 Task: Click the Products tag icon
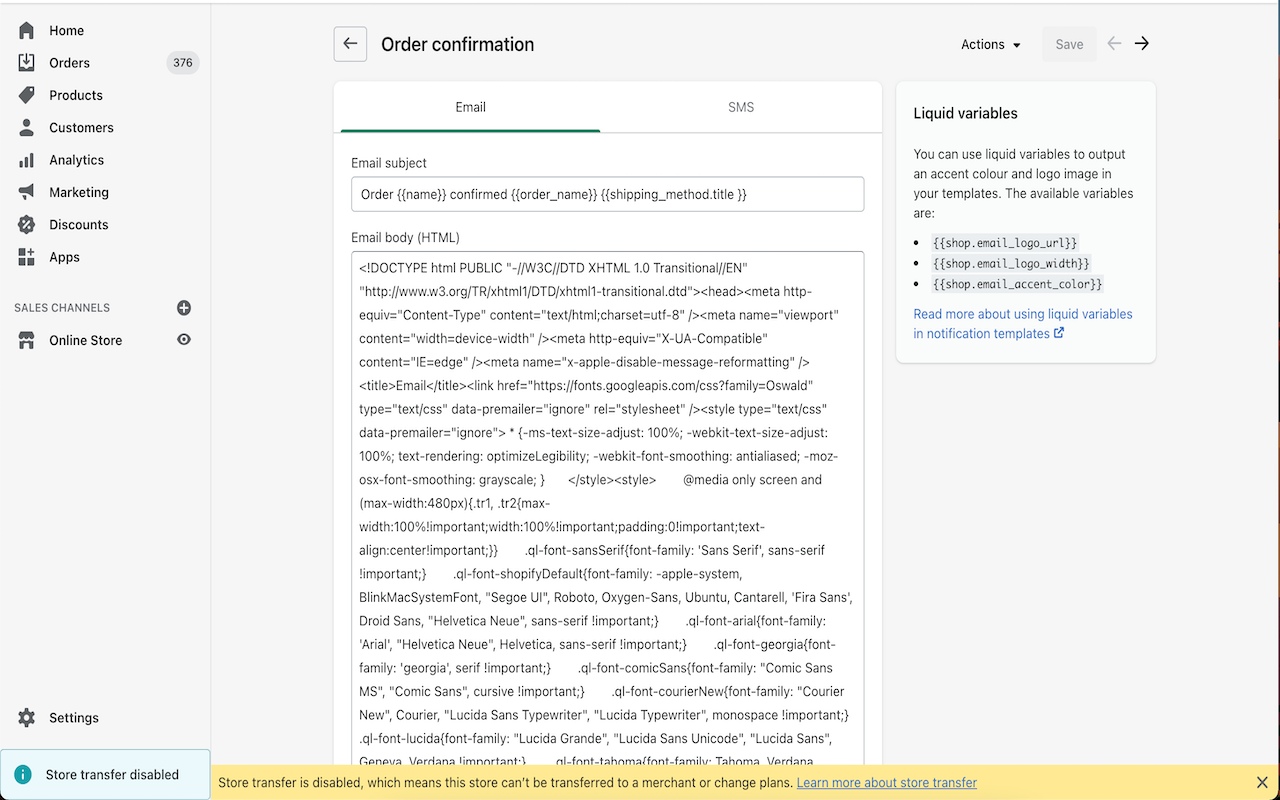(x=27, y=95)
